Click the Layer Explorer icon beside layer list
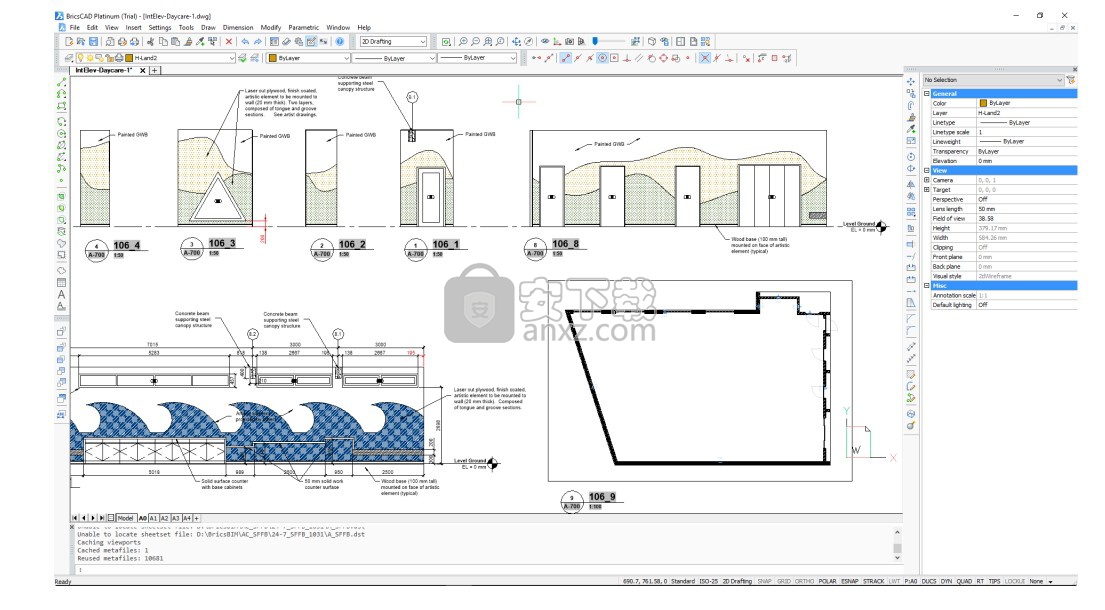The image size is (1105, 610). pos(69,58)
